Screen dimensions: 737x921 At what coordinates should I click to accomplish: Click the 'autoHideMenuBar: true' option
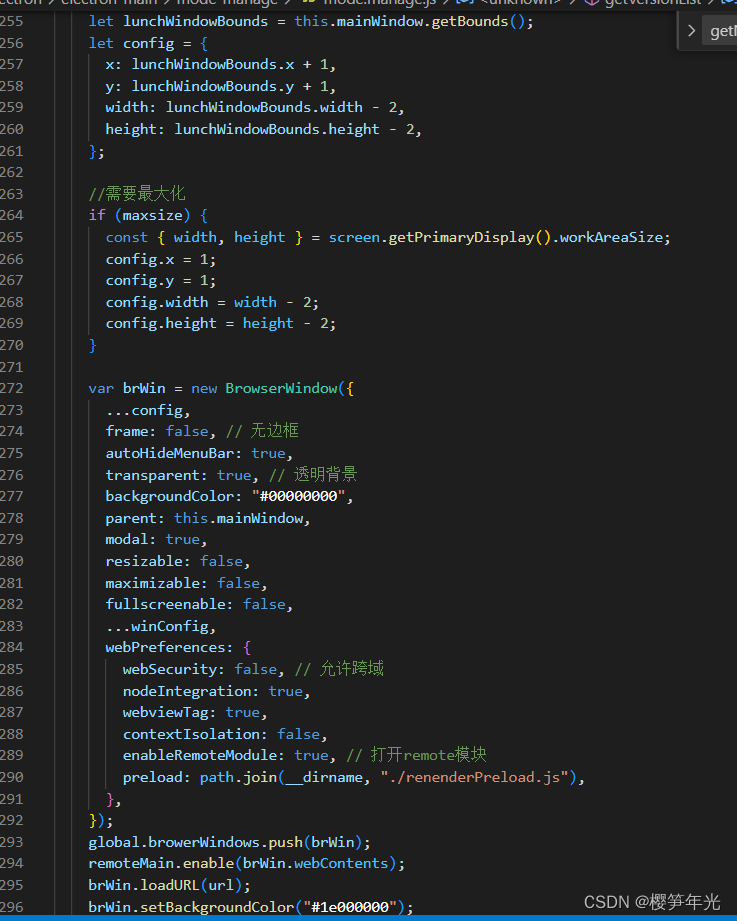pyautogui.click(x=195, y=453)
